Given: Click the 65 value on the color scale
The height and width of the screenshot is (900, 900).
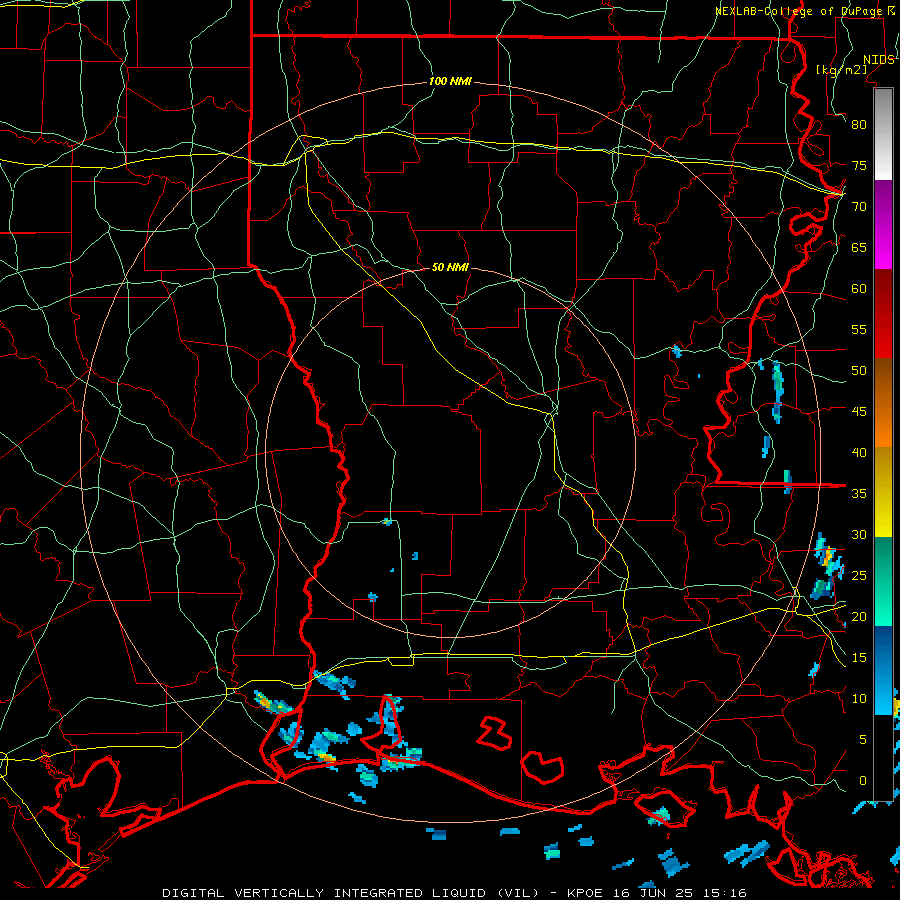Looking at the screenshot, I should click(x=859, y=247).
